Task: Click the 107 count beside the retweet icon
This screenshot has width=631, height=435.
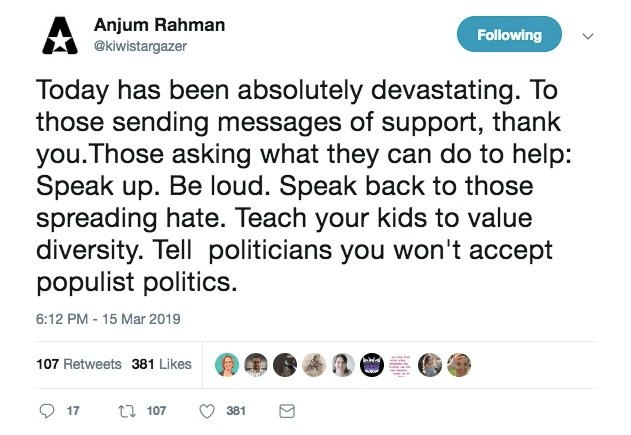Action: click(x=157, y=411)
